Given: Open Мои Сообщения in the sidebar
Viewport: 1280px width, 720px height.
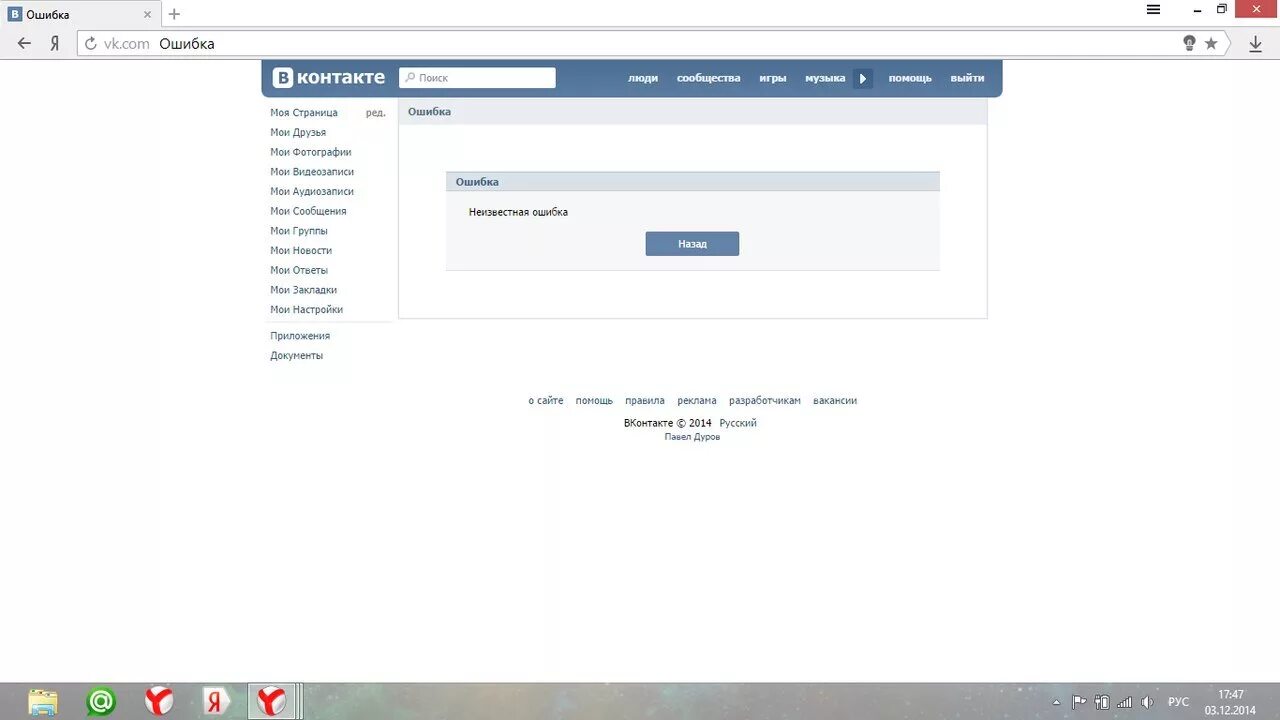Looking at the screenshot, I should 308,211.
